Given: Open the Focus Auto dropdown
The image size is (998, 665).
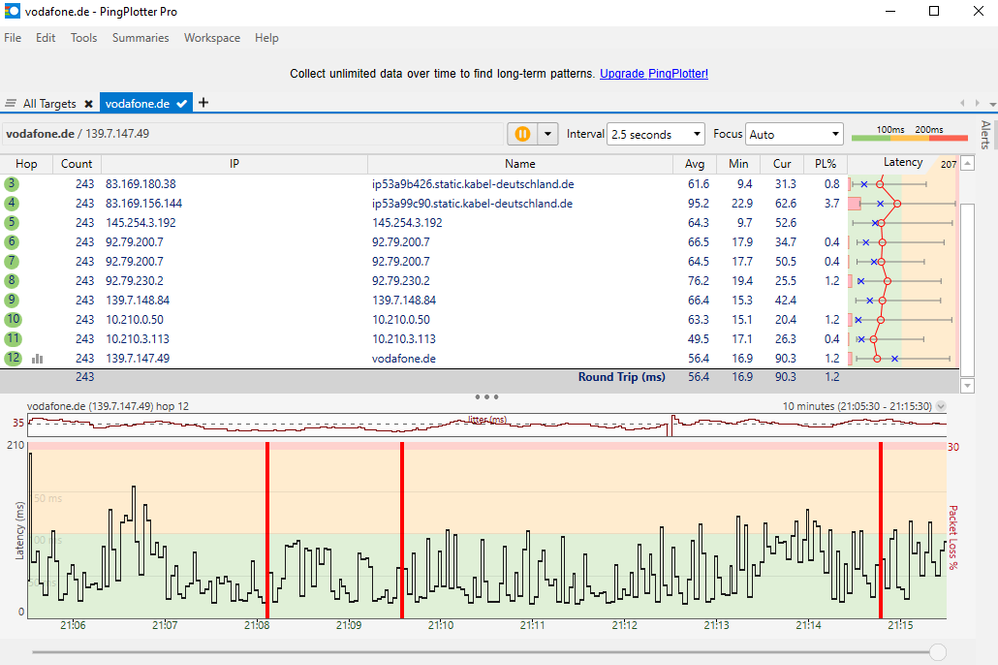Looking at the screenshot, I should coord(794,134).
